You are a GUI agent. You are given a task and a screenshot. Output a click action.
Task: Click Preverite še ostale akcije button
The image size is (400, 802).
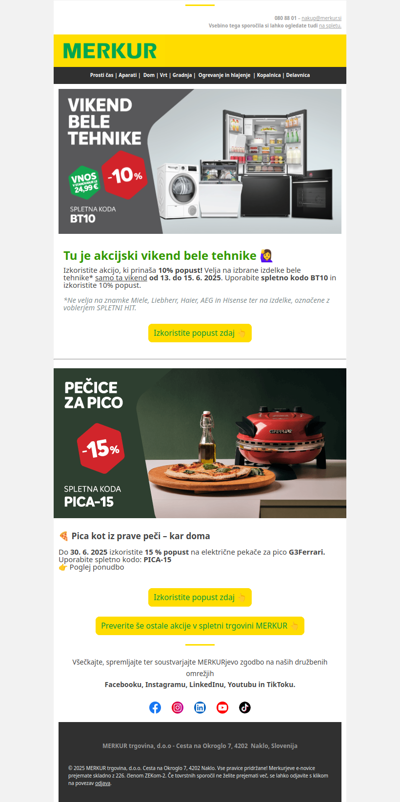click(x=200, y=626)
